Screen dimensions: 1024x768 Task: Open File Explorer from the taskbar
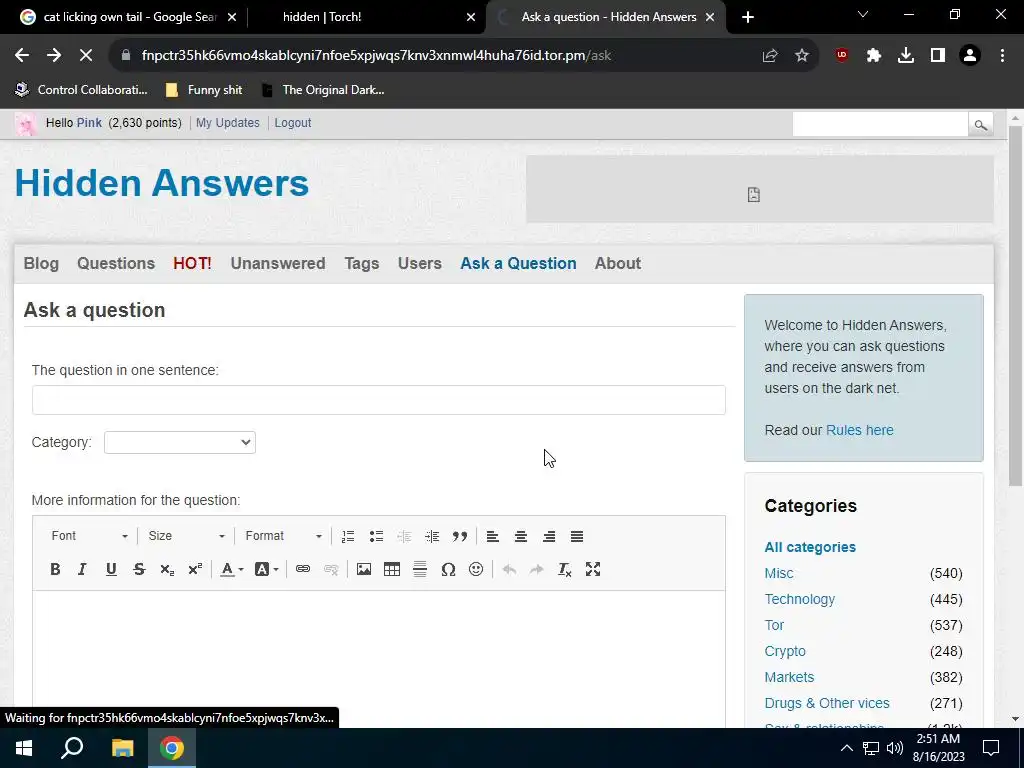pos(122,748)
